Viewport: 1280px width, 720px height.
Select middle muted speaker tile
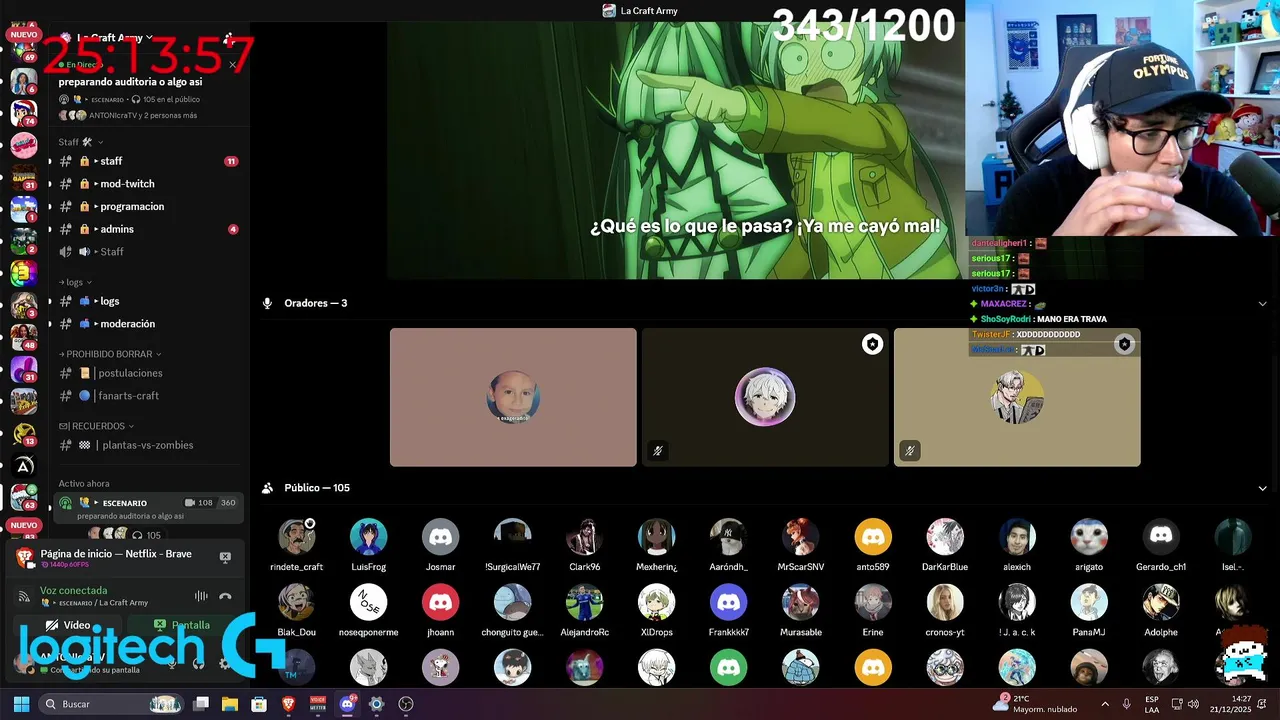tap(765, 397)
